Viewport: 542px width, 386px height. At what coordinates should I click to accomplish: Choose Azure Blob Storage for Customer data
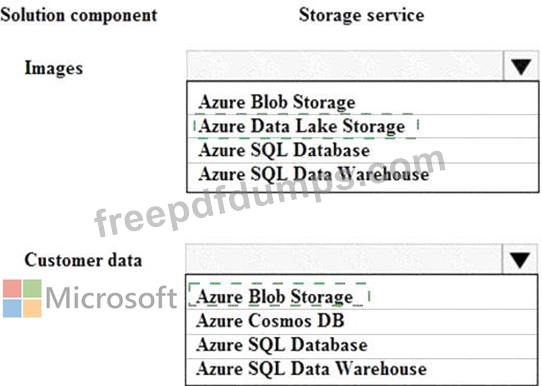pyautogui.click(x=362, y=296)
